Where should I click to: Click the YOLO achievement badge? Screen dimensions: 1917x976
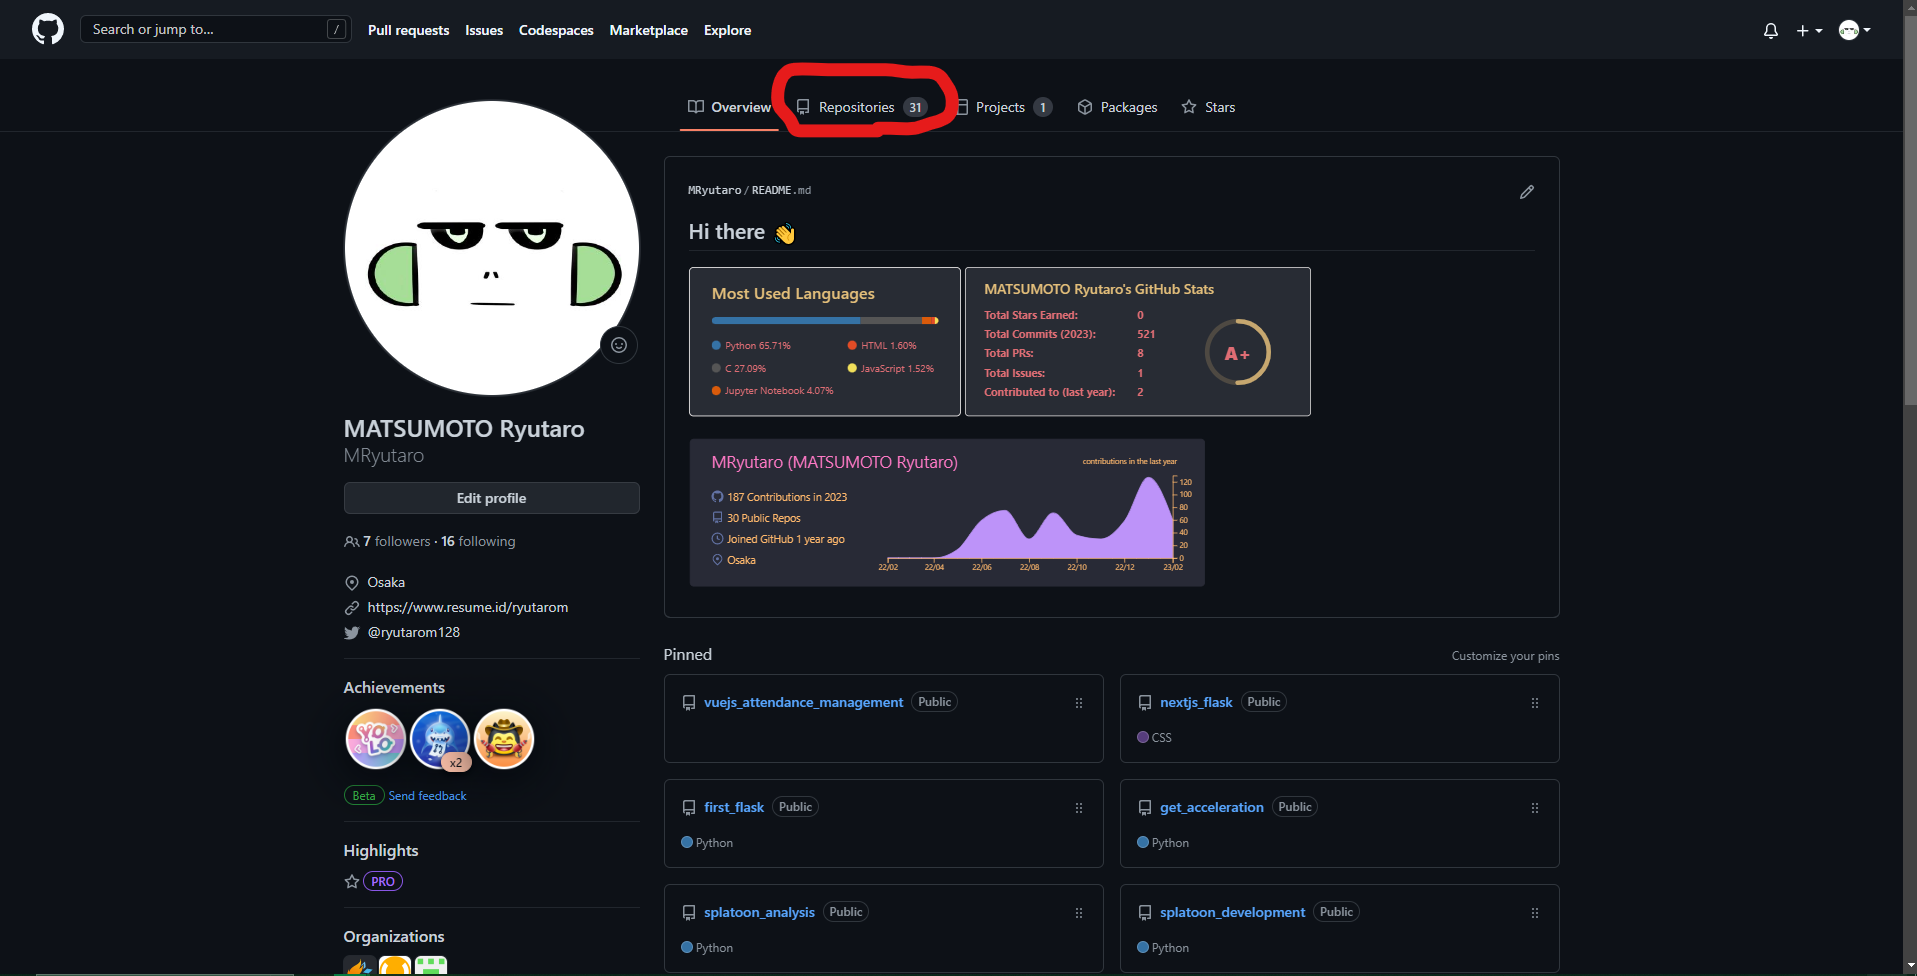click(x=375, y=739)
